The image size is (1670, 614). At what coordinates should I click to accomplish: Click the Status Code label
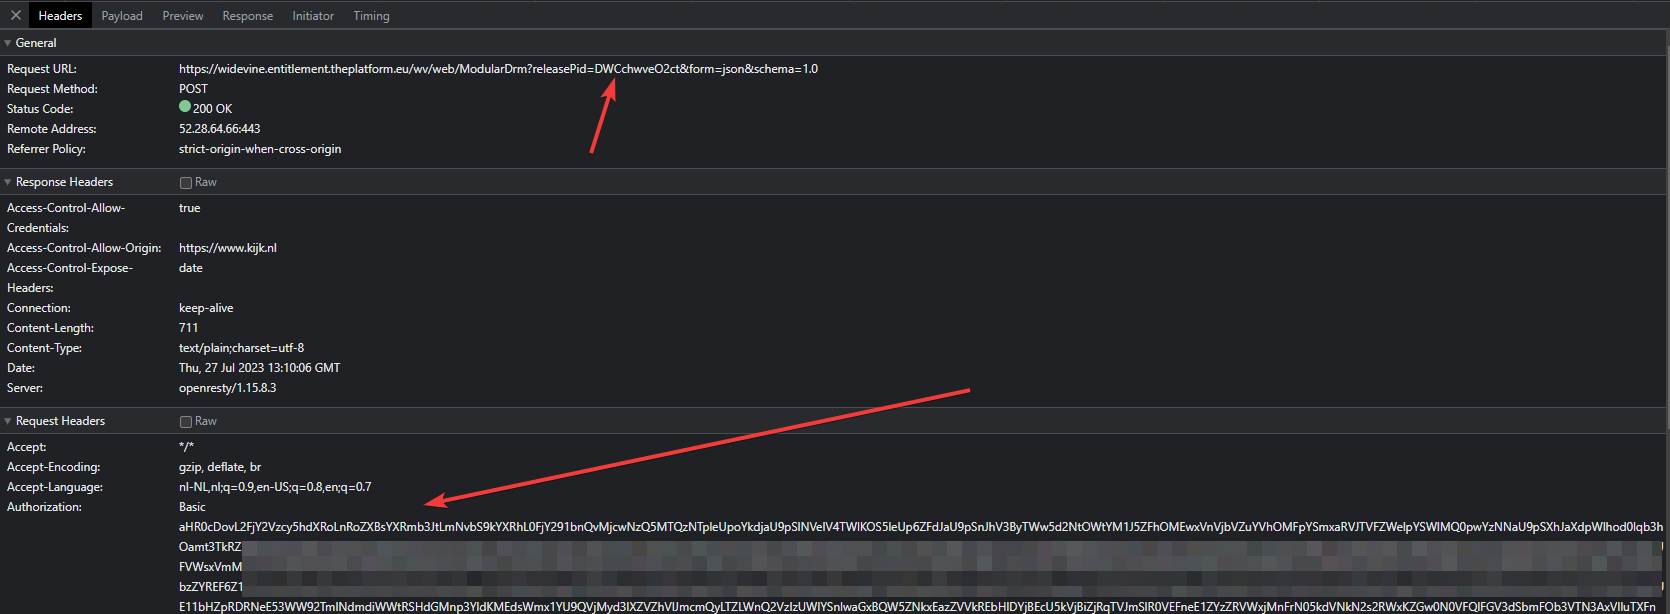(40, 109)
